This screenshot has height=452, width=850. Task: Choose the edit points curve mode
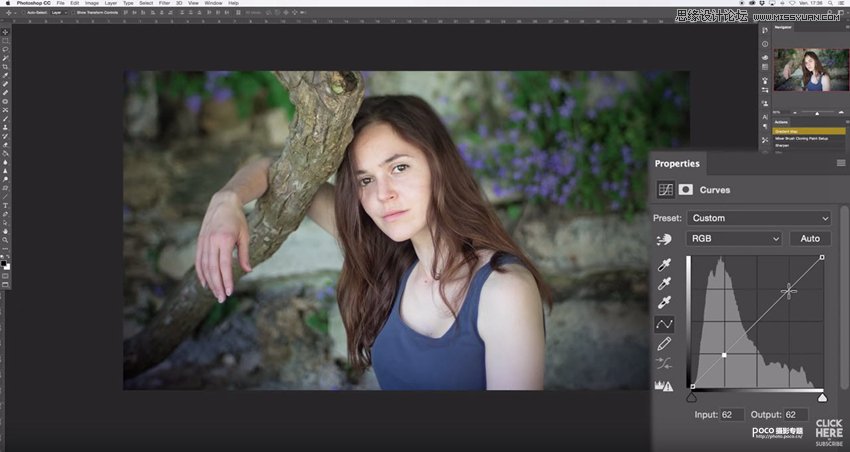pos(665,324)
